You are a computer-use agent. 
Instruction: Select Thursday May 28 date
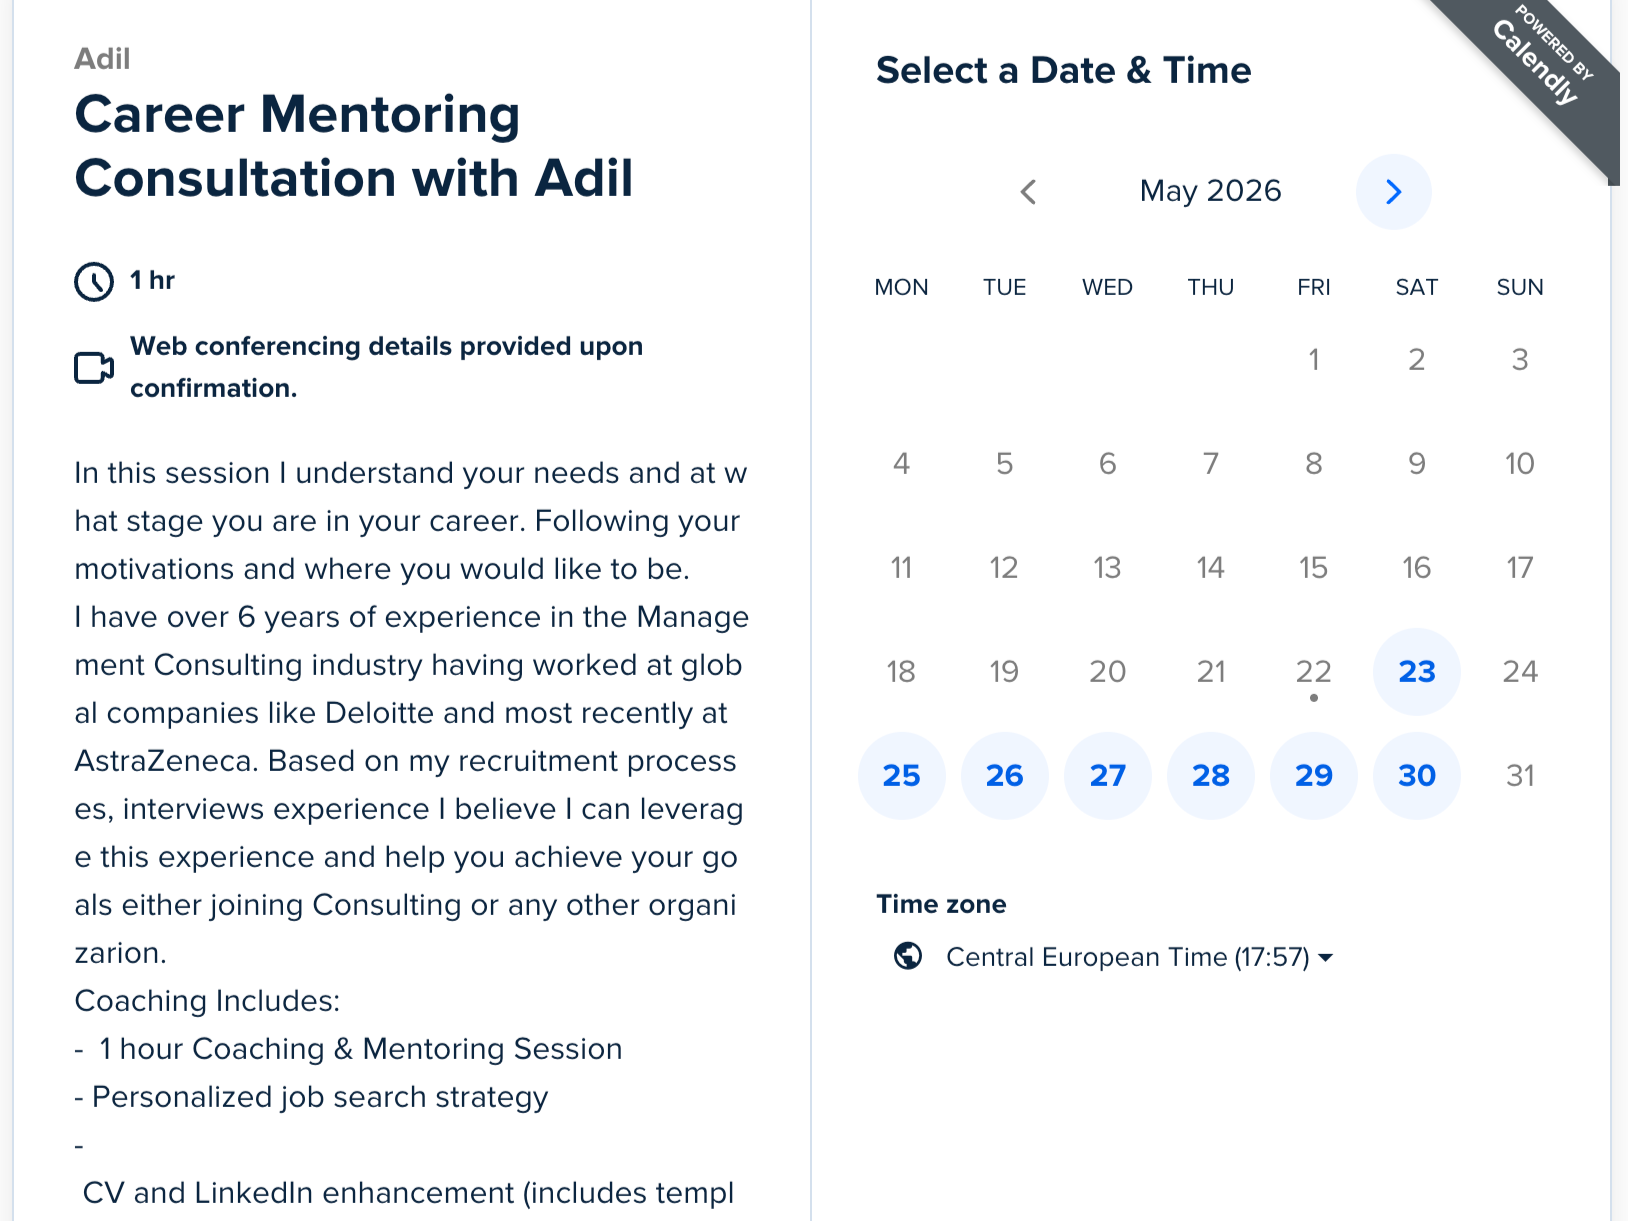1210,775
